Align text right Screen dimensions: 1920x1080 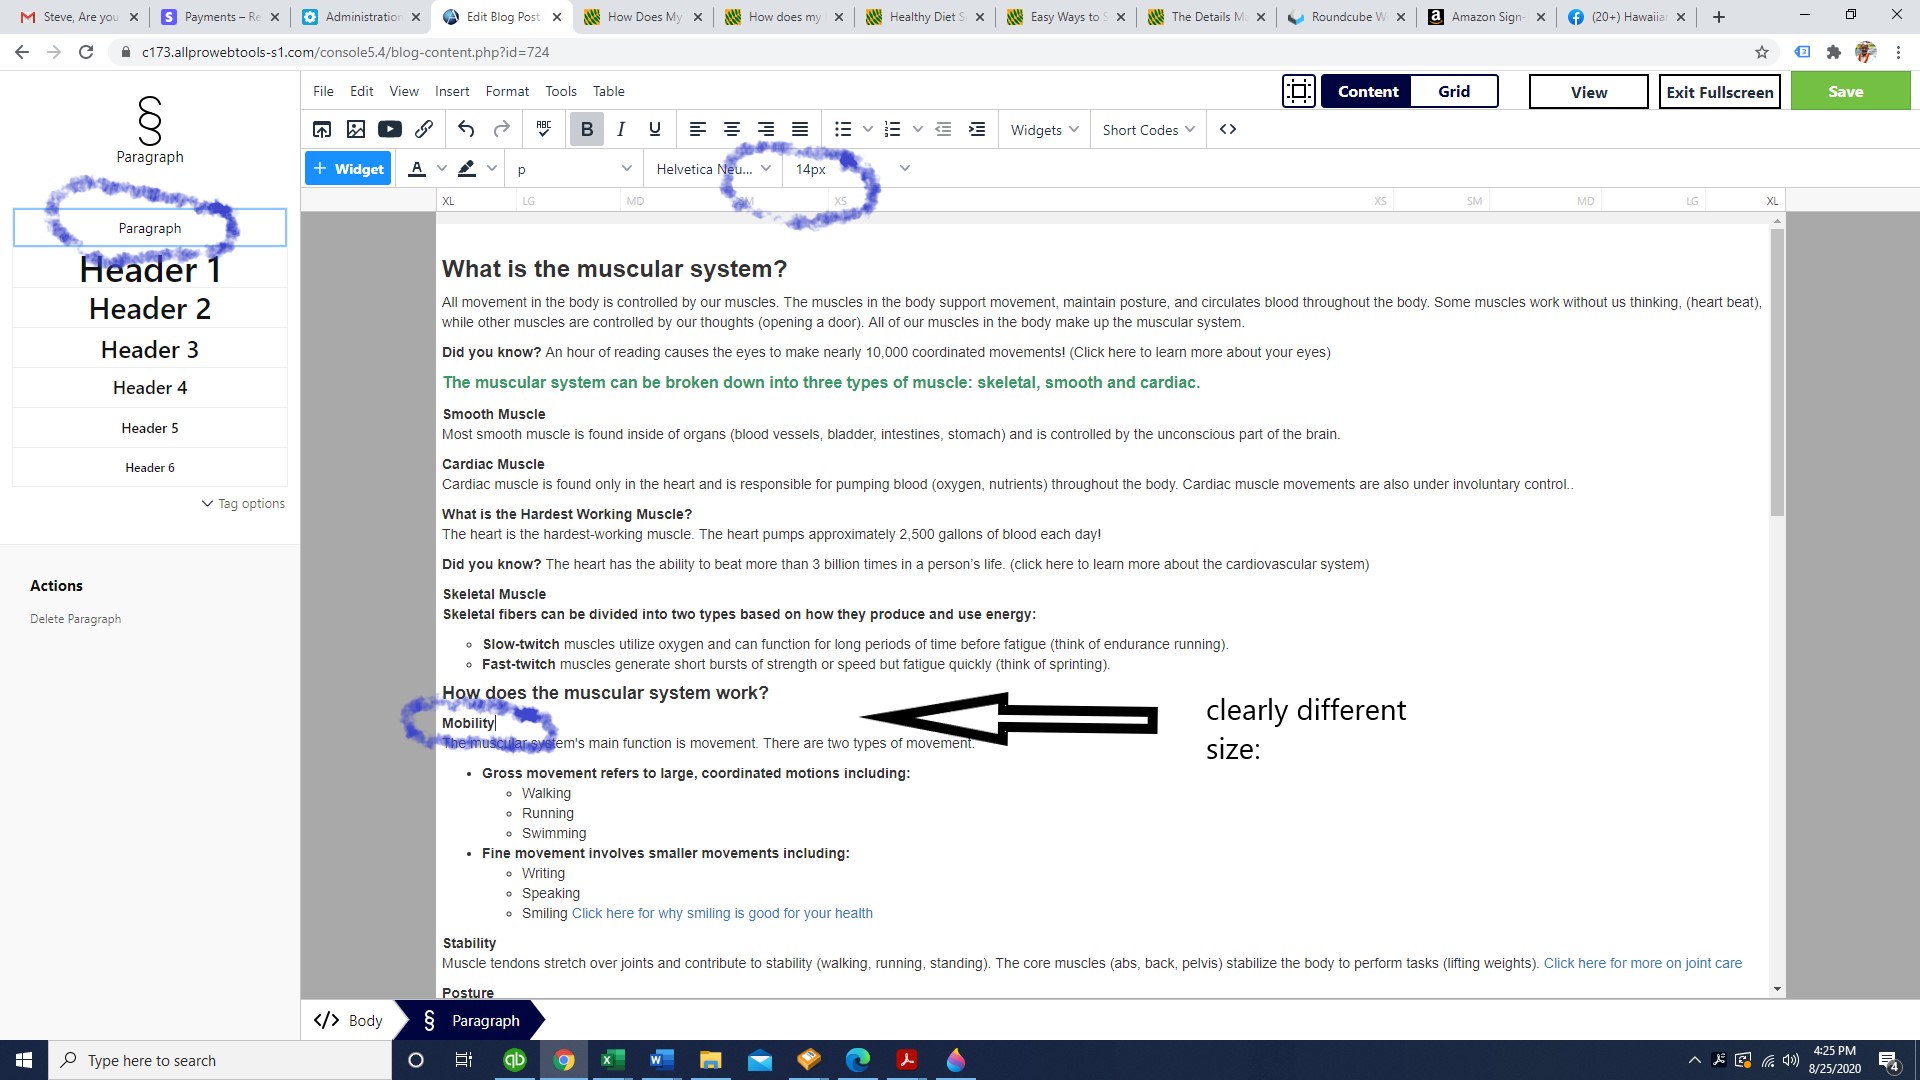pos(766,129)
